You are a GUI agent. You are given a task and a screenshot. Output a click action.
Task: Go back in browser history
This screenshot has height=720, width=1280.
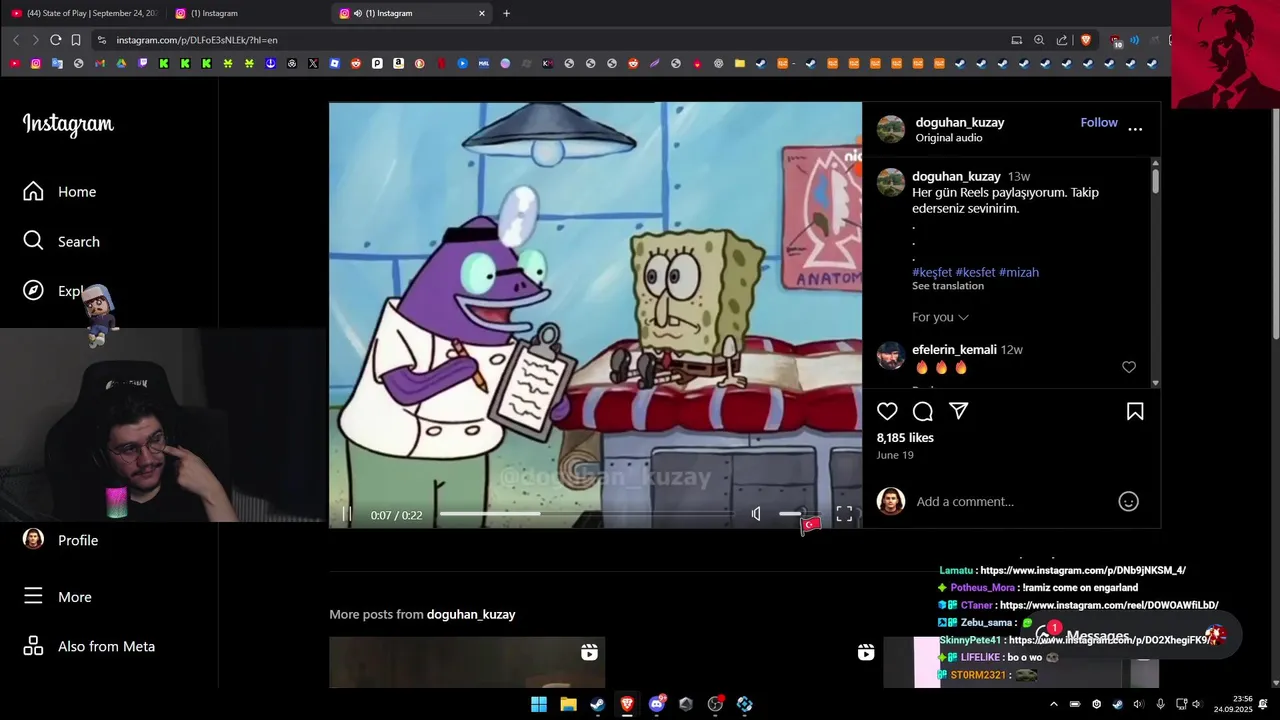click(15, 40)
